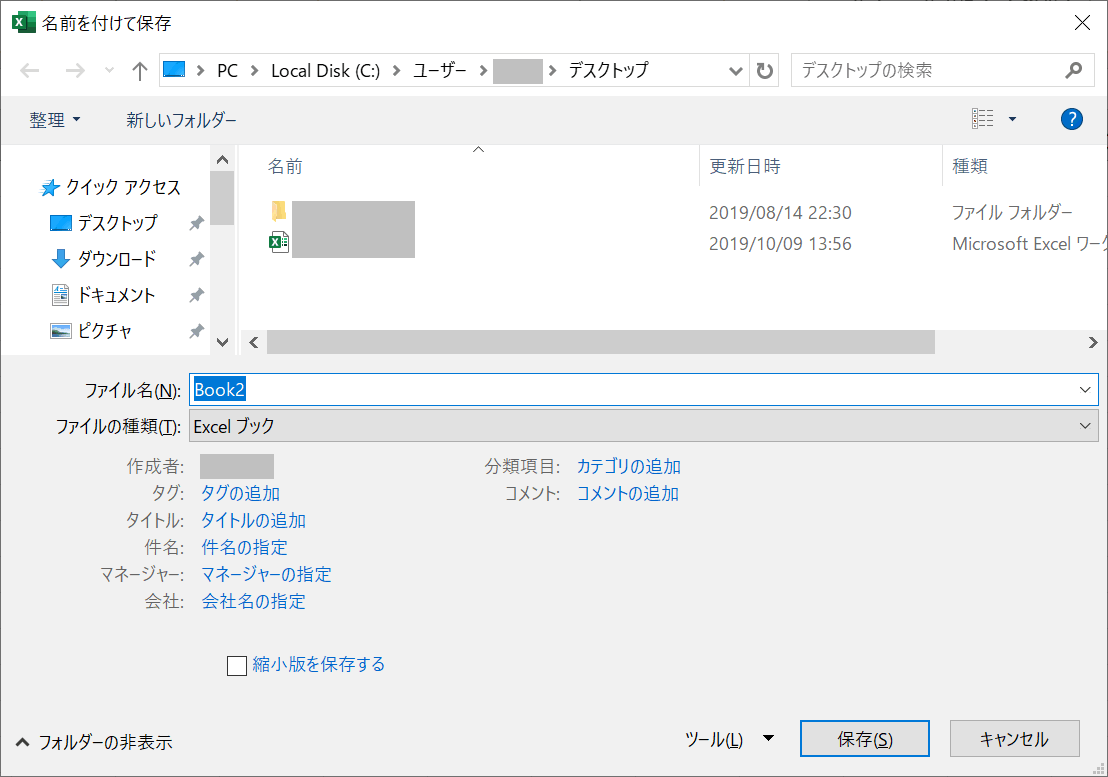
Task: Click the change view icon on the toolbar
Action: [984, 118]
